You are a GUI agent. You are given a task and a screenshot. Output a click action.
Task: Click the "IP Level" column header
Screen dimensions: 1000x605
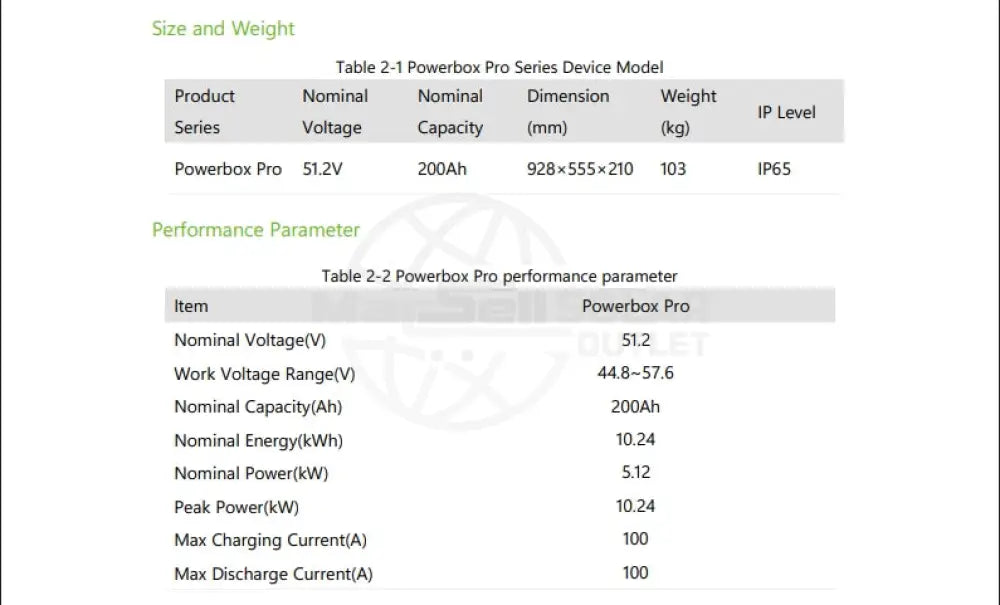coord(786,112)
